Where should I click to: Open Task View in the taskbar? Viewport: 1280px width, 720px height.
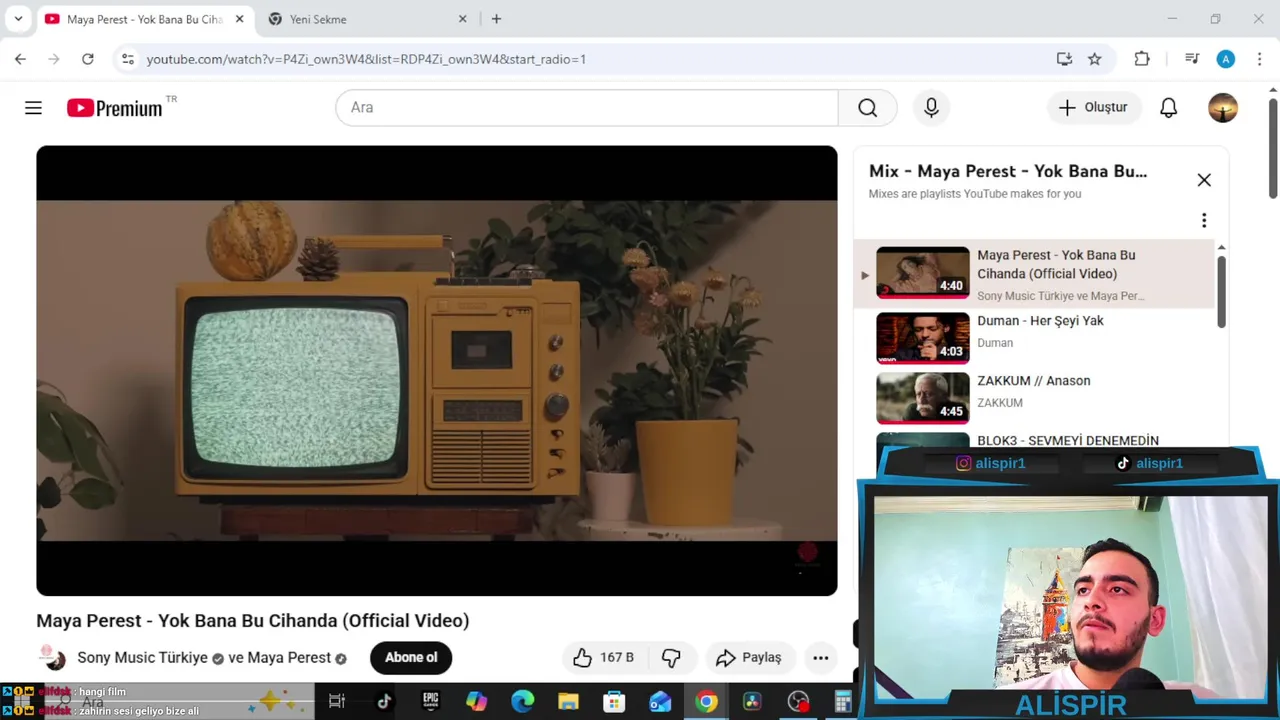click(337, 702)
